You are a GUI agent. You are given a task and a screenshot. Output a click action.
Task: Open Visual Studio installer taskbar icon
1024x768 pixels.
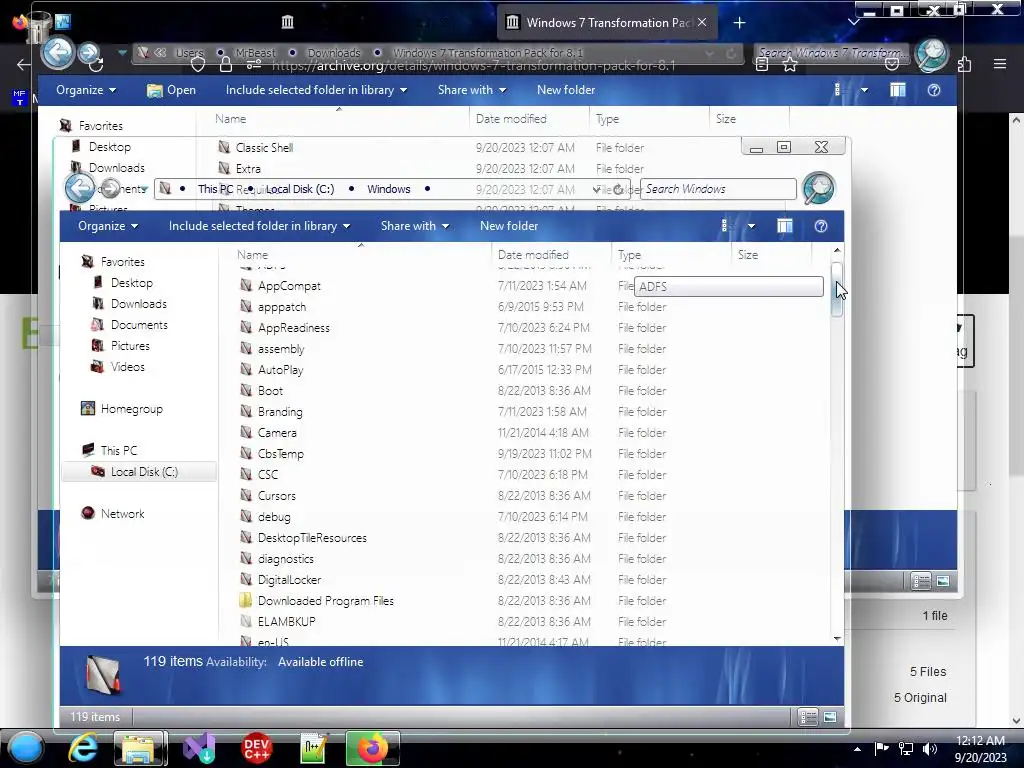click(199, 748)
